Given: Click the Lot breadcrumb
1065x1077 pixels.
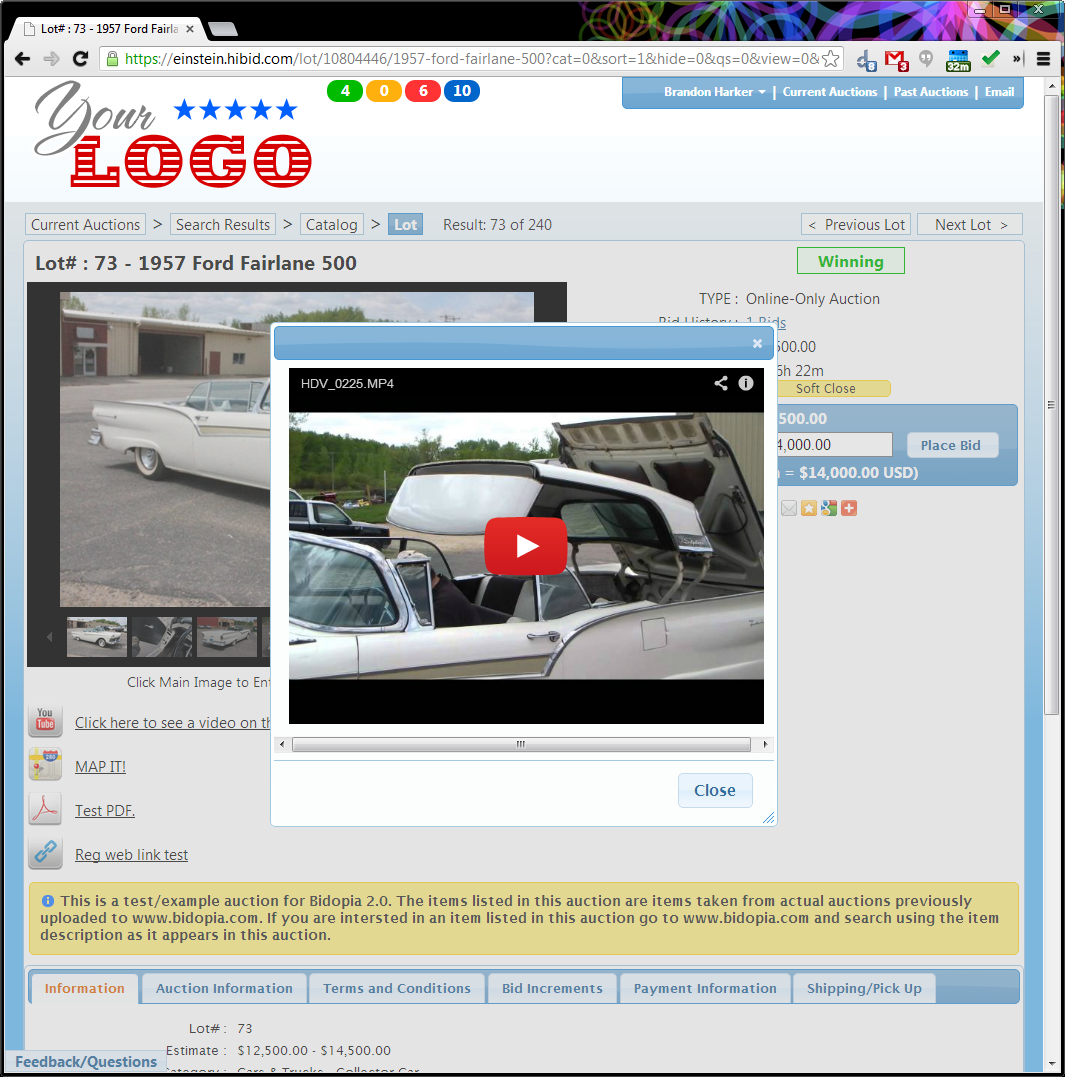Looking at the screenshot, I should coord(405,225).
